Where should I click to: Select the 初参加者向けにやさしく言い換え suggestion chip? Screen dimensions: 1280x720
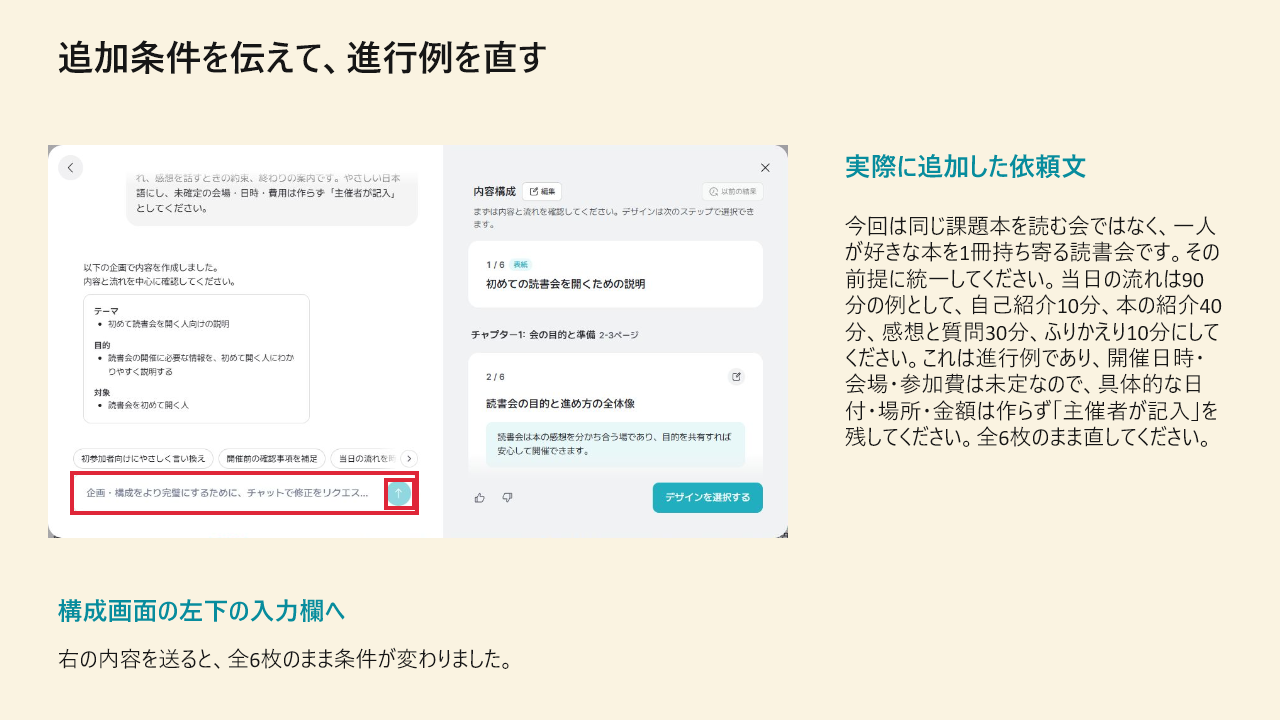click(x=144, y=458)
